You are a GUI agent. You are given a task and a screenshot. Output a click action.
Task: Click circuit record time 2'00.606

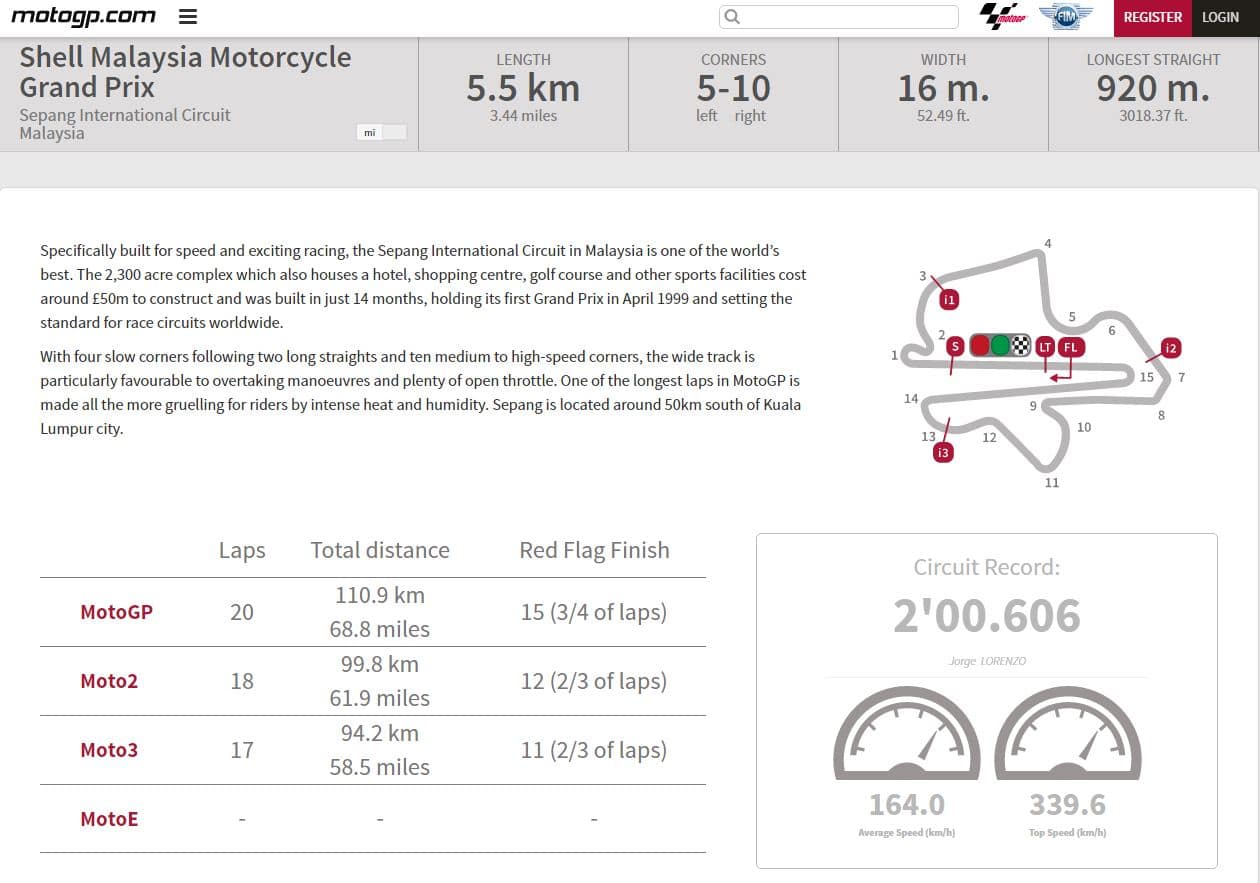pyautogui.click(x=987, y=616)
